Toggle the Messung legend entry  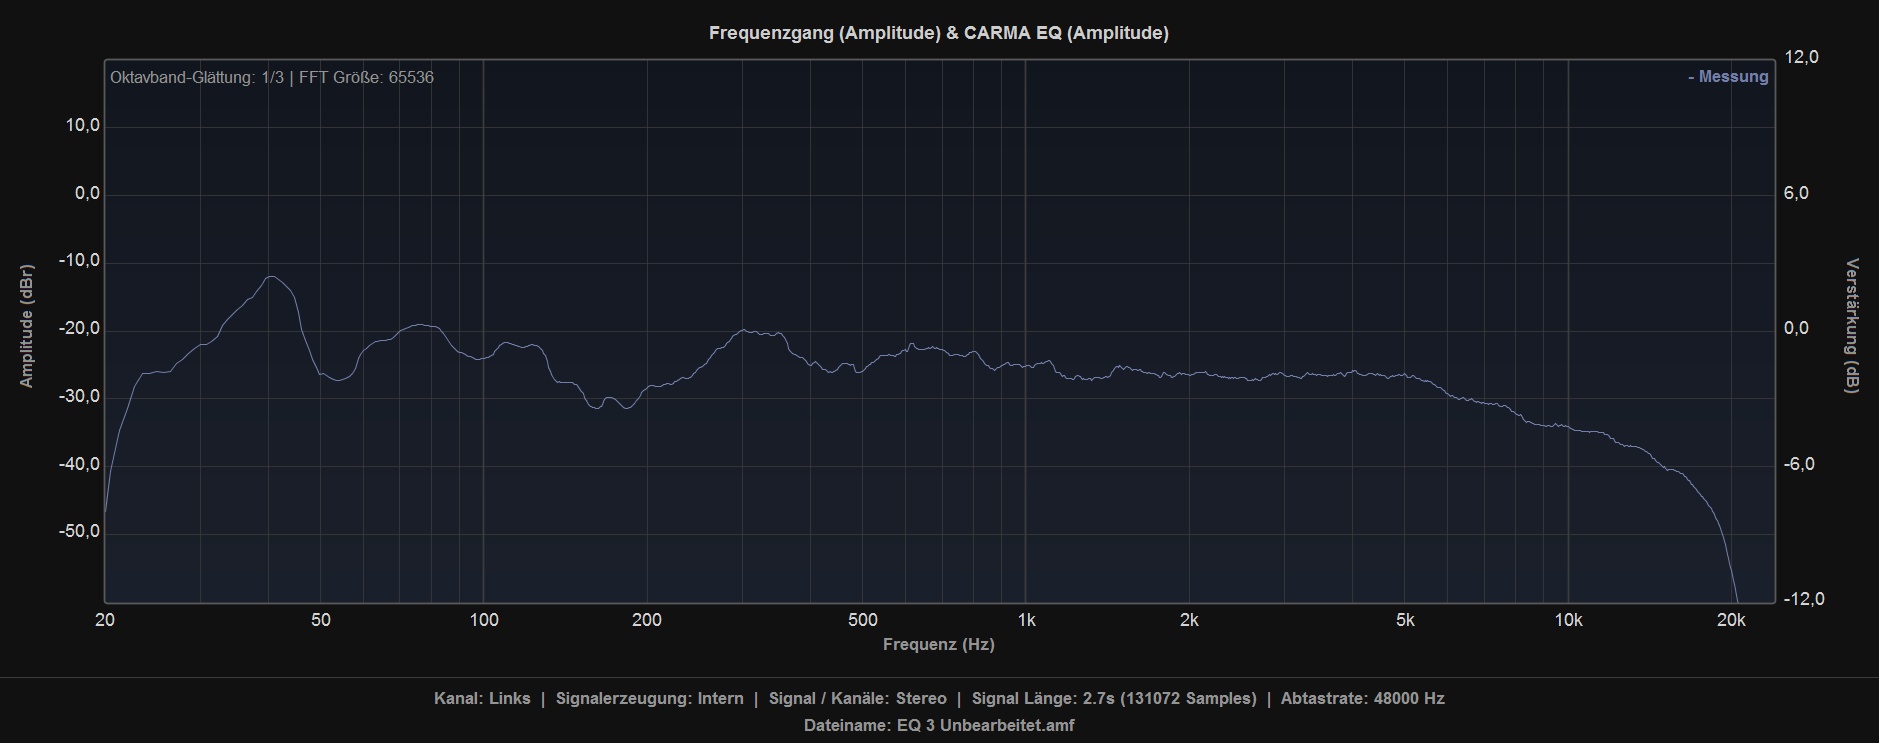[1728, 77]
